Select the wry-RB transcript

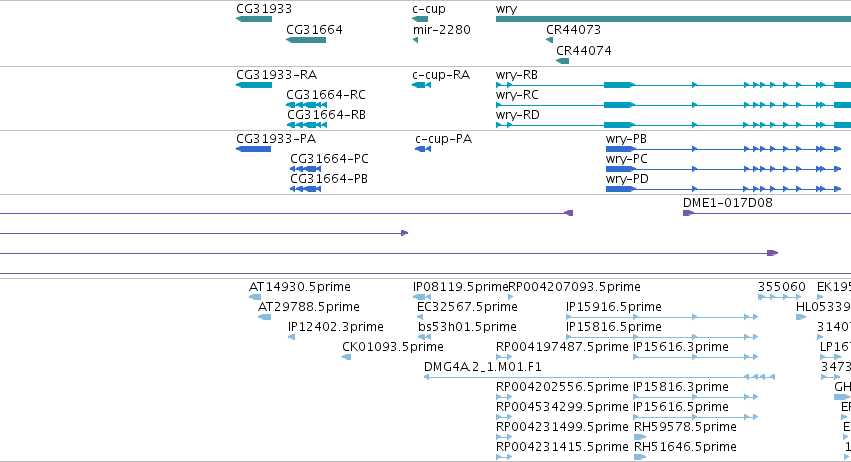(673, 85)
